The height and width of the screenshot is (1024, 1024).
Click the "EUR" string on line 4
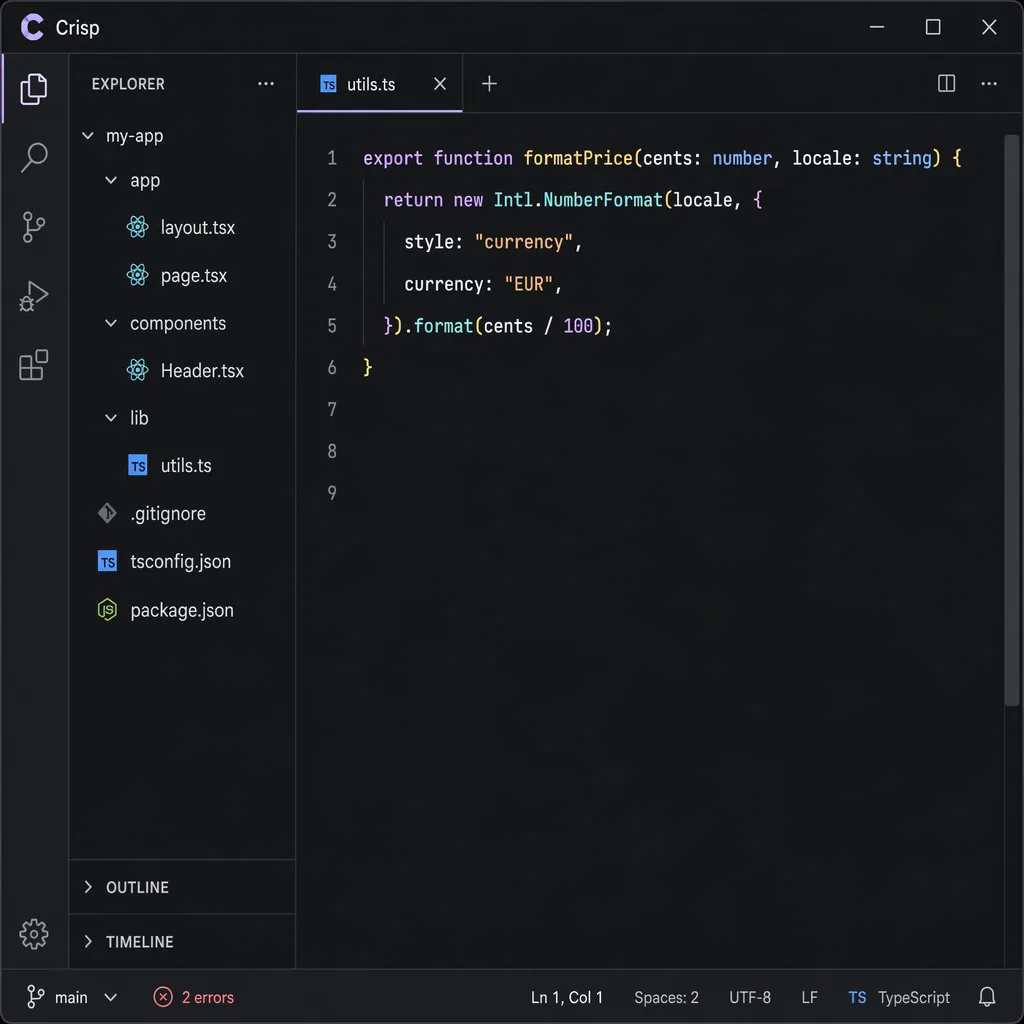(528, 283)
